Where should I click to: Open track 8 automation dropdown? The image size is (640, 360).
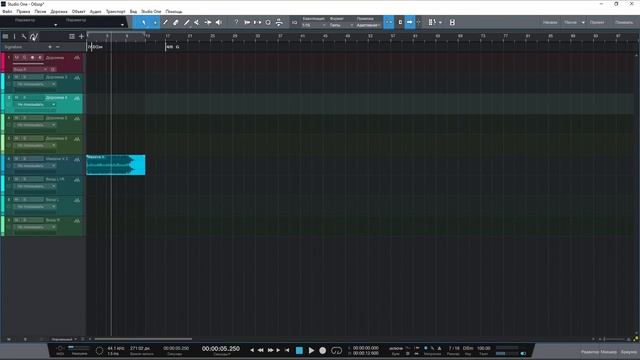point(35,207)
